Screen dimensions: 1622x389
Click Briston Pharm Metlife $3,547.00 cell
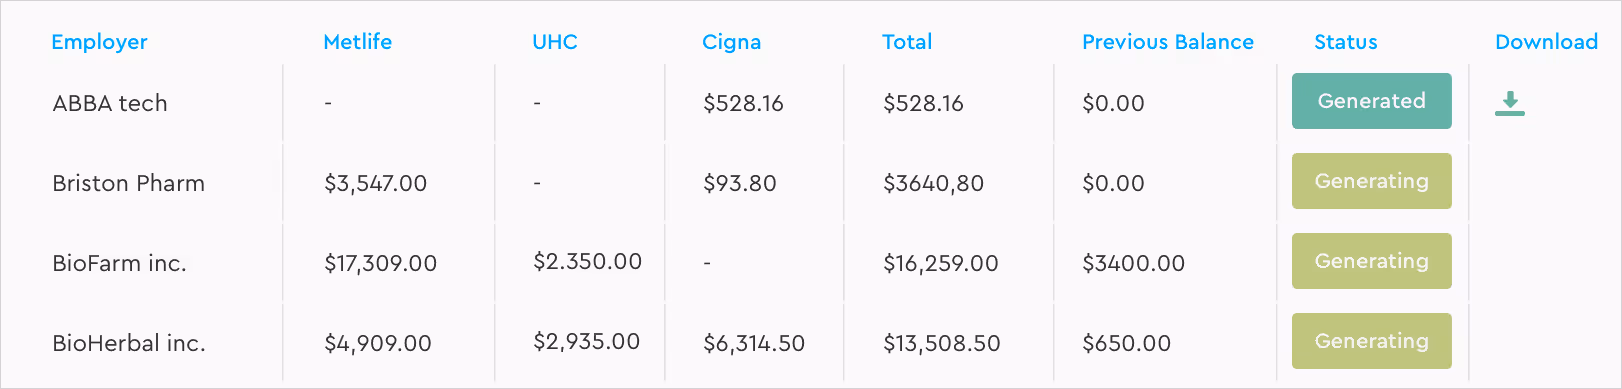point(375,183)
